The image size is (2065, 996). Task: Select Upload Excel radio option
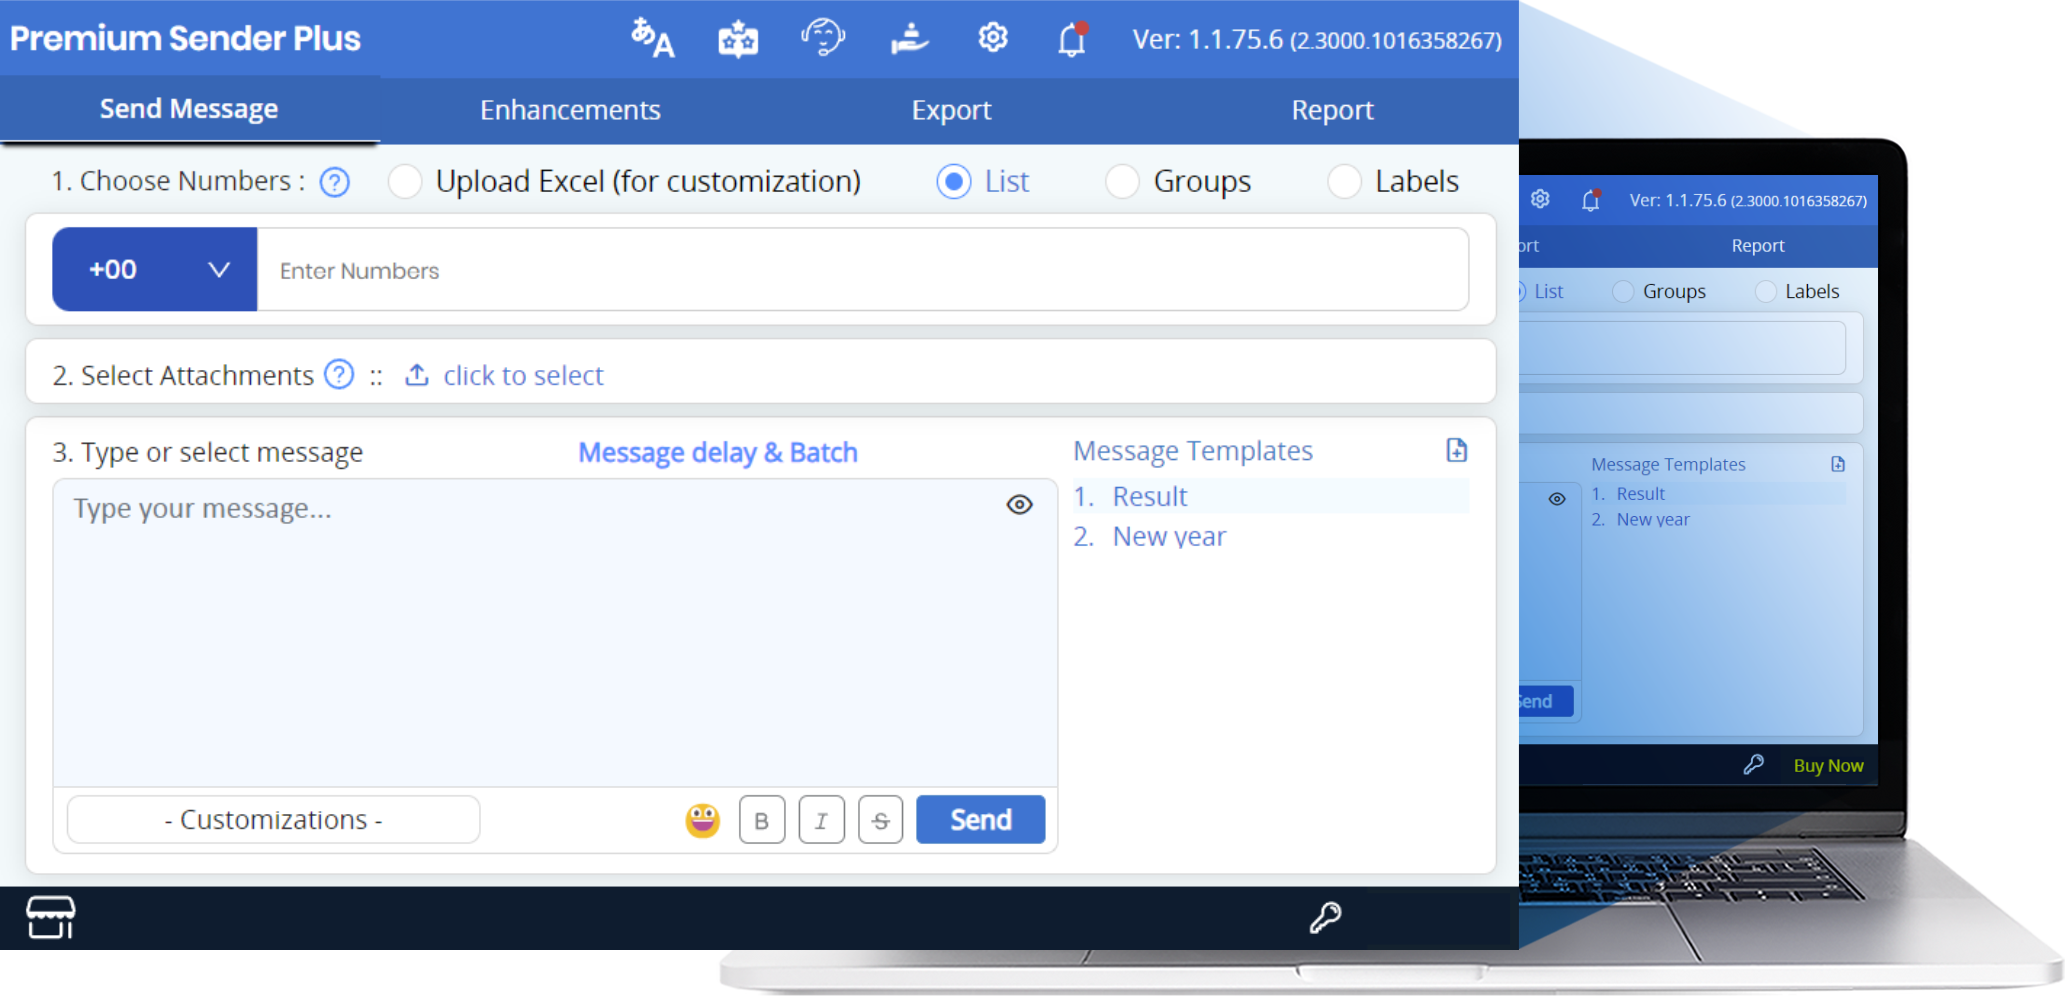pyautogui.click(x=405, y=182)
